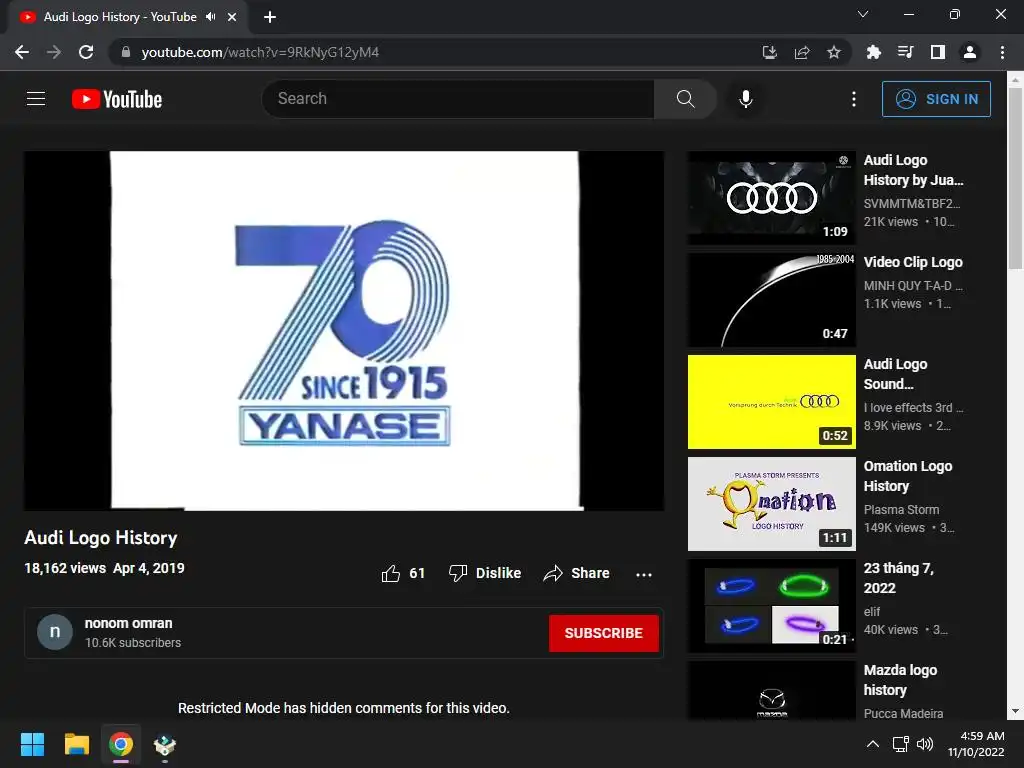
Task: Open the system volume speaker icon
Action: (925, 744)
